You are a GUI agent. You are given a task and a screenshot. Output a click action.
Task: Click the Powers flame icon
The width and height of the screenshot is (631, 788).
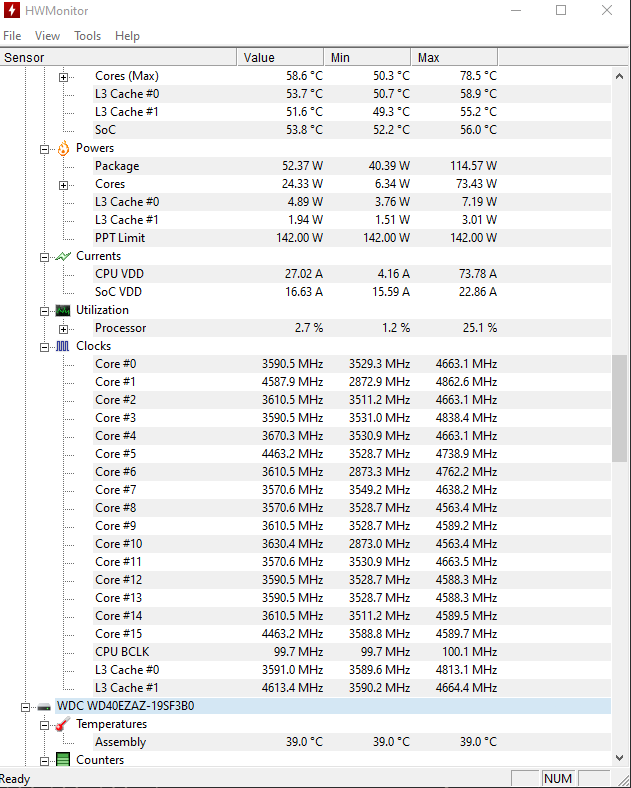(63, 148)
